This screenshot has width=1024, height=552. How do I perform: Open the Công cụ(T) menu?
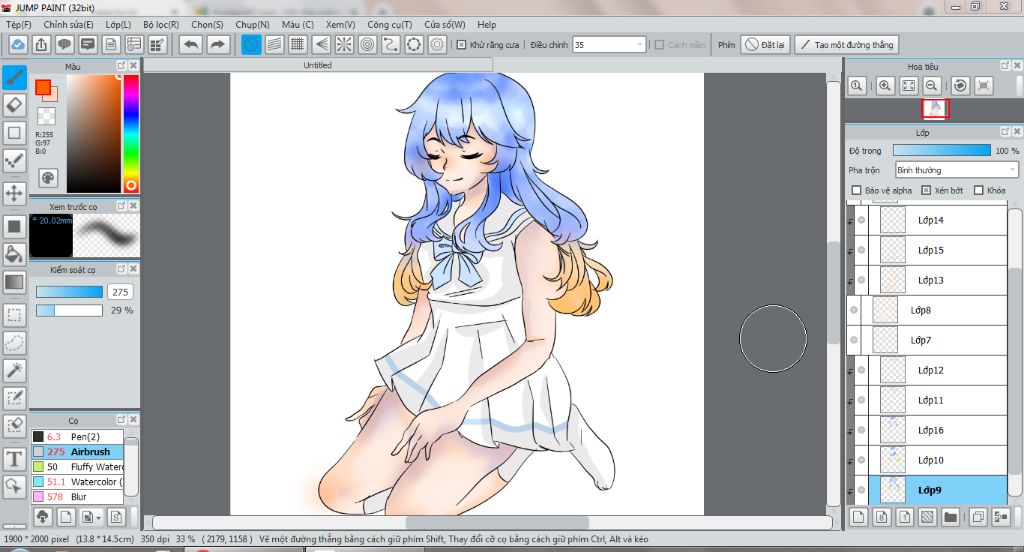pyautogui.click(x=389, y=24)
